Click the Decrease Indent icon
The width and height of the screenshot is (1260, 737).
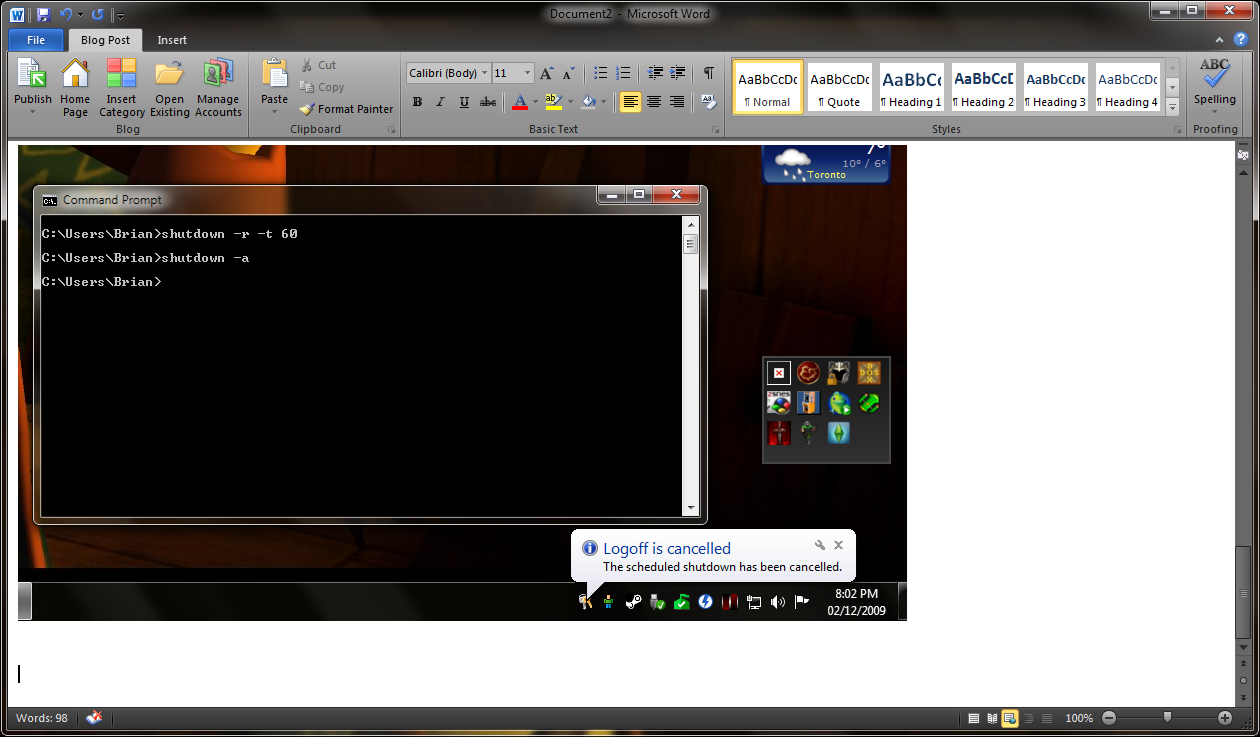(x=656, y=73)
